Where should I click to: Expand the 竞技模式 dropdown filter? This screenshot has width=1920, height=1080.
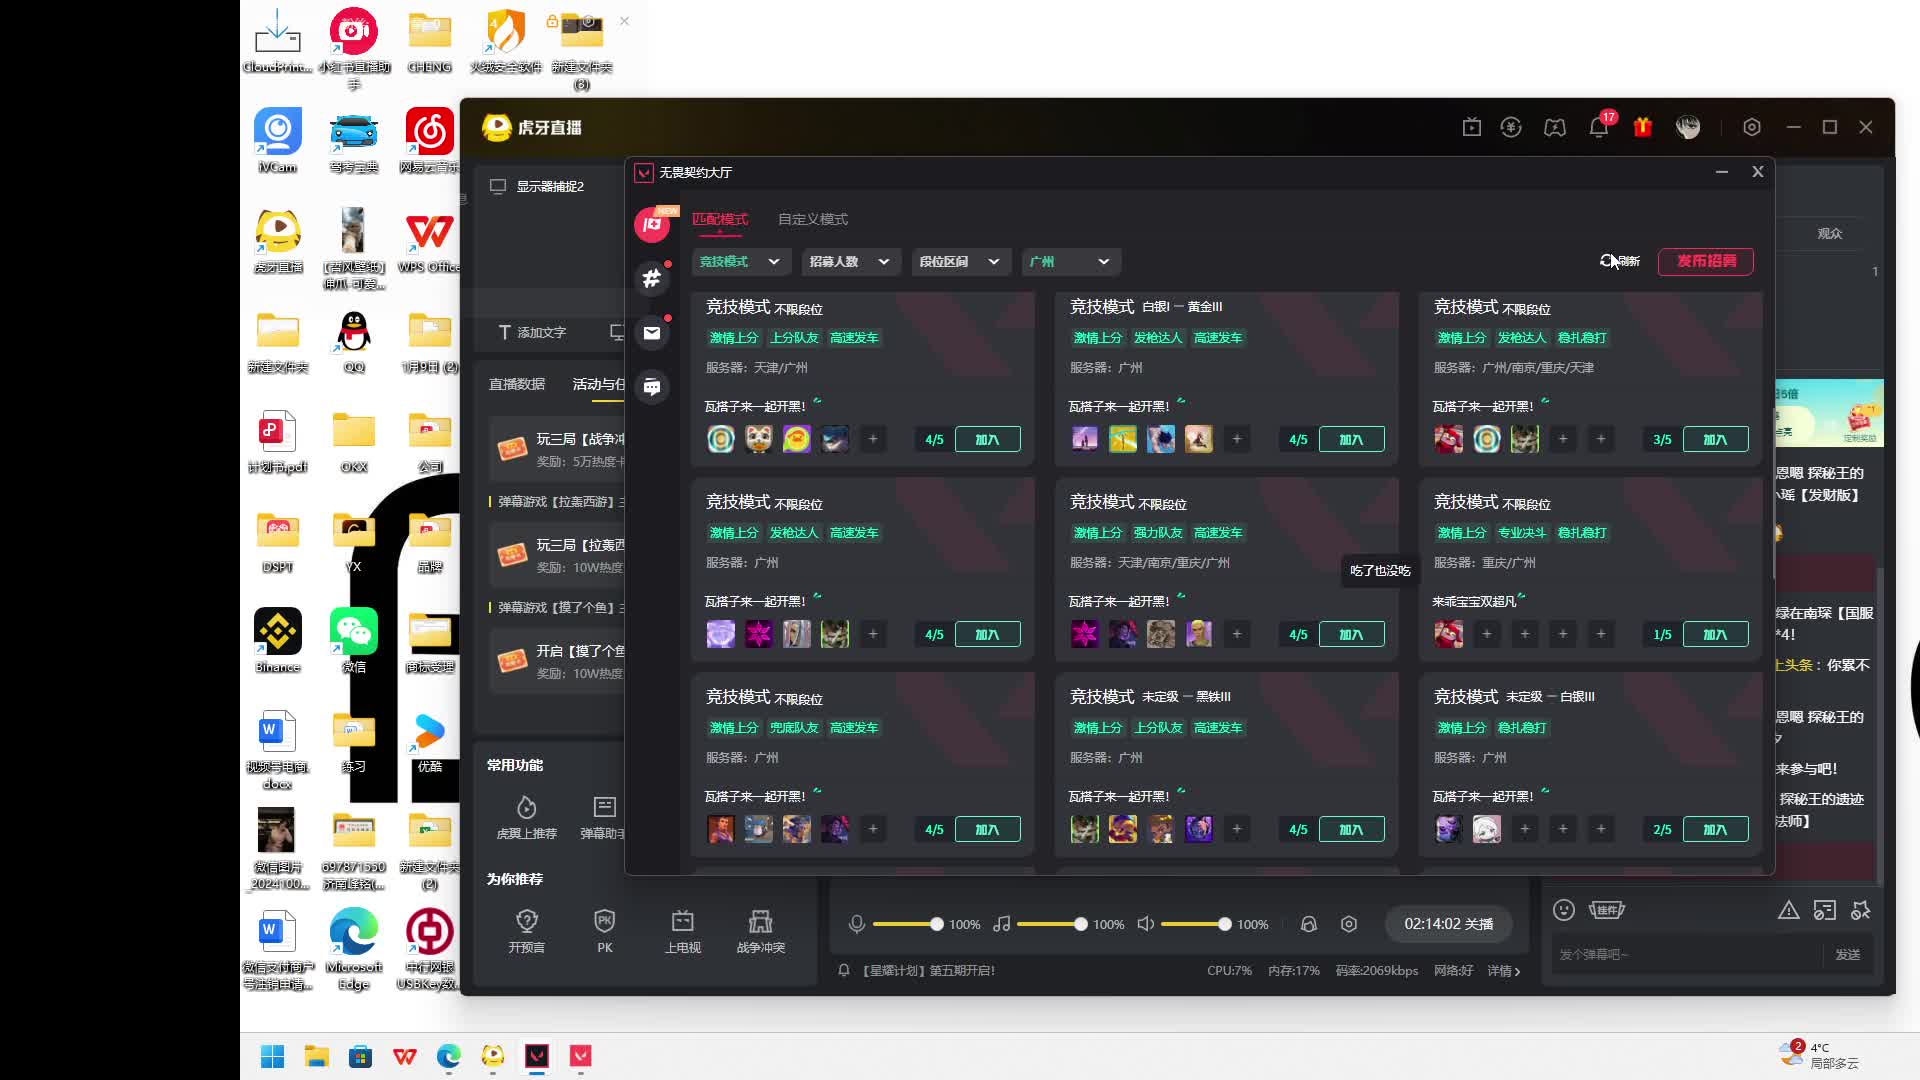[x=740, y=262]
